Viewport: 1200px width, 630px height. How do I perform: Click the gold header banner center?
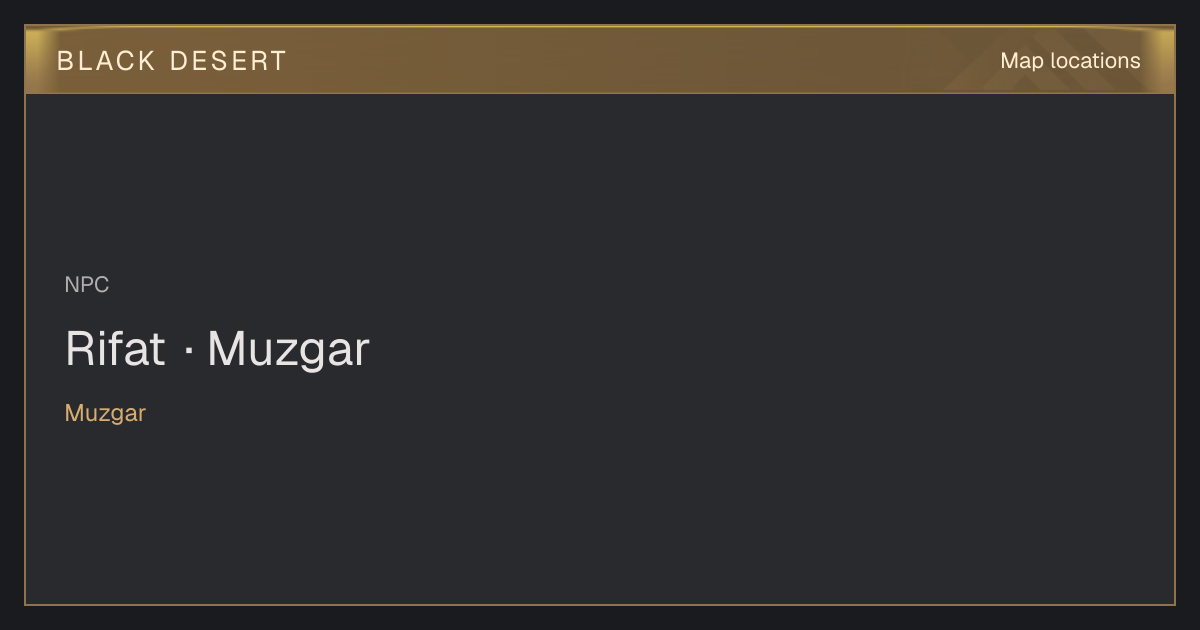coord(600,60)
